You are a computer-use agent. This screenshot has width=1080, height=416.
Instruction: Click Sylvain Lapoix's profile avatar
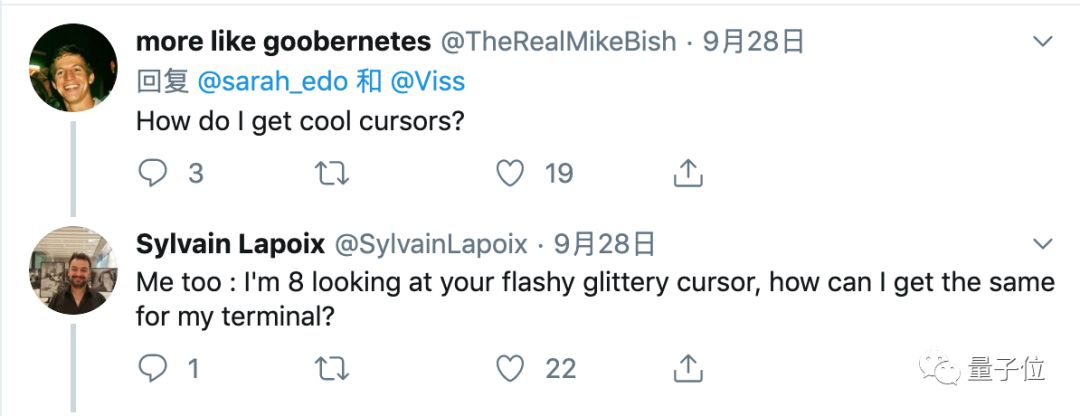point(75,270)
